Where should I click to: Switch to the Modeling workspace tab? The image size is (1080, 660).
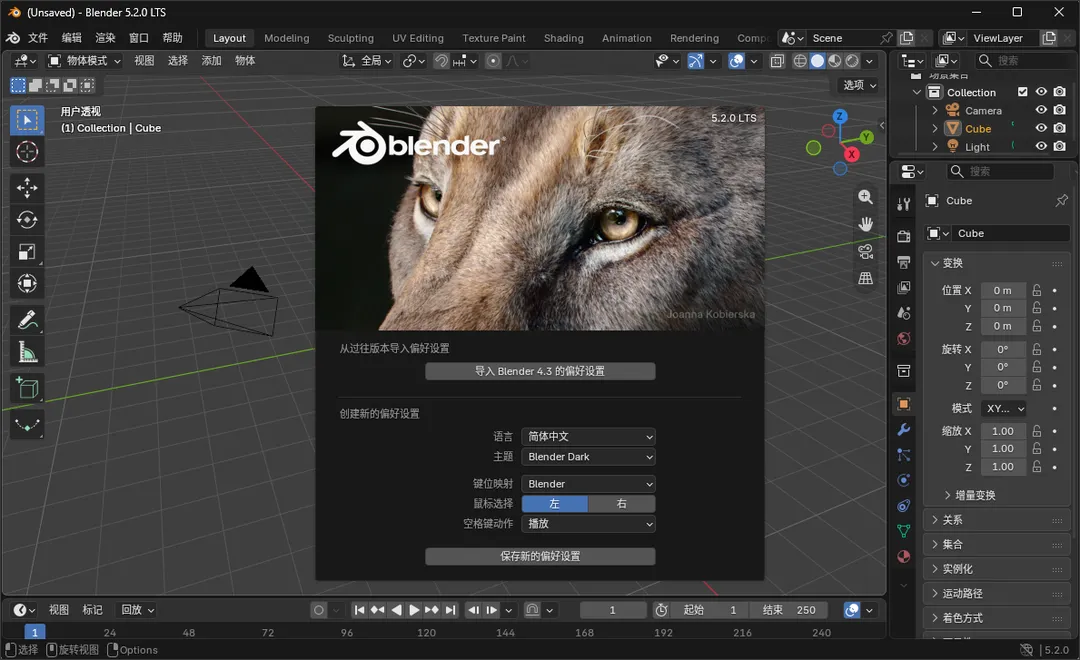[x=287, y=38]
